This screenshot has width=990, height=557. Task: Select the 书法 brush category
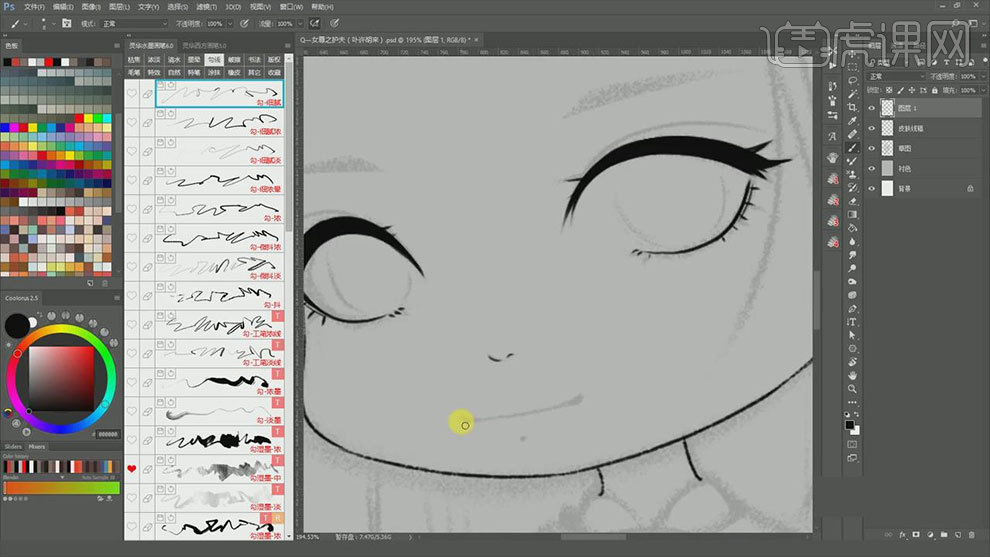(x=254, y=59)
